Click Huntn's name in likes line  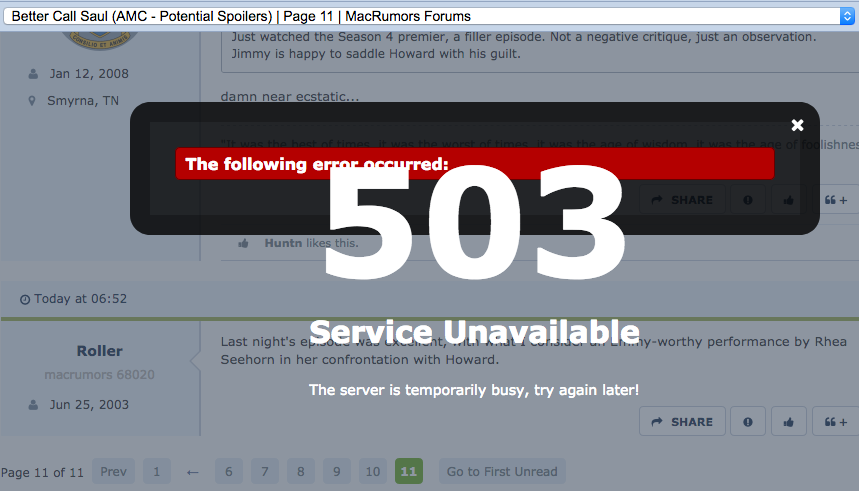pos(283,243)
